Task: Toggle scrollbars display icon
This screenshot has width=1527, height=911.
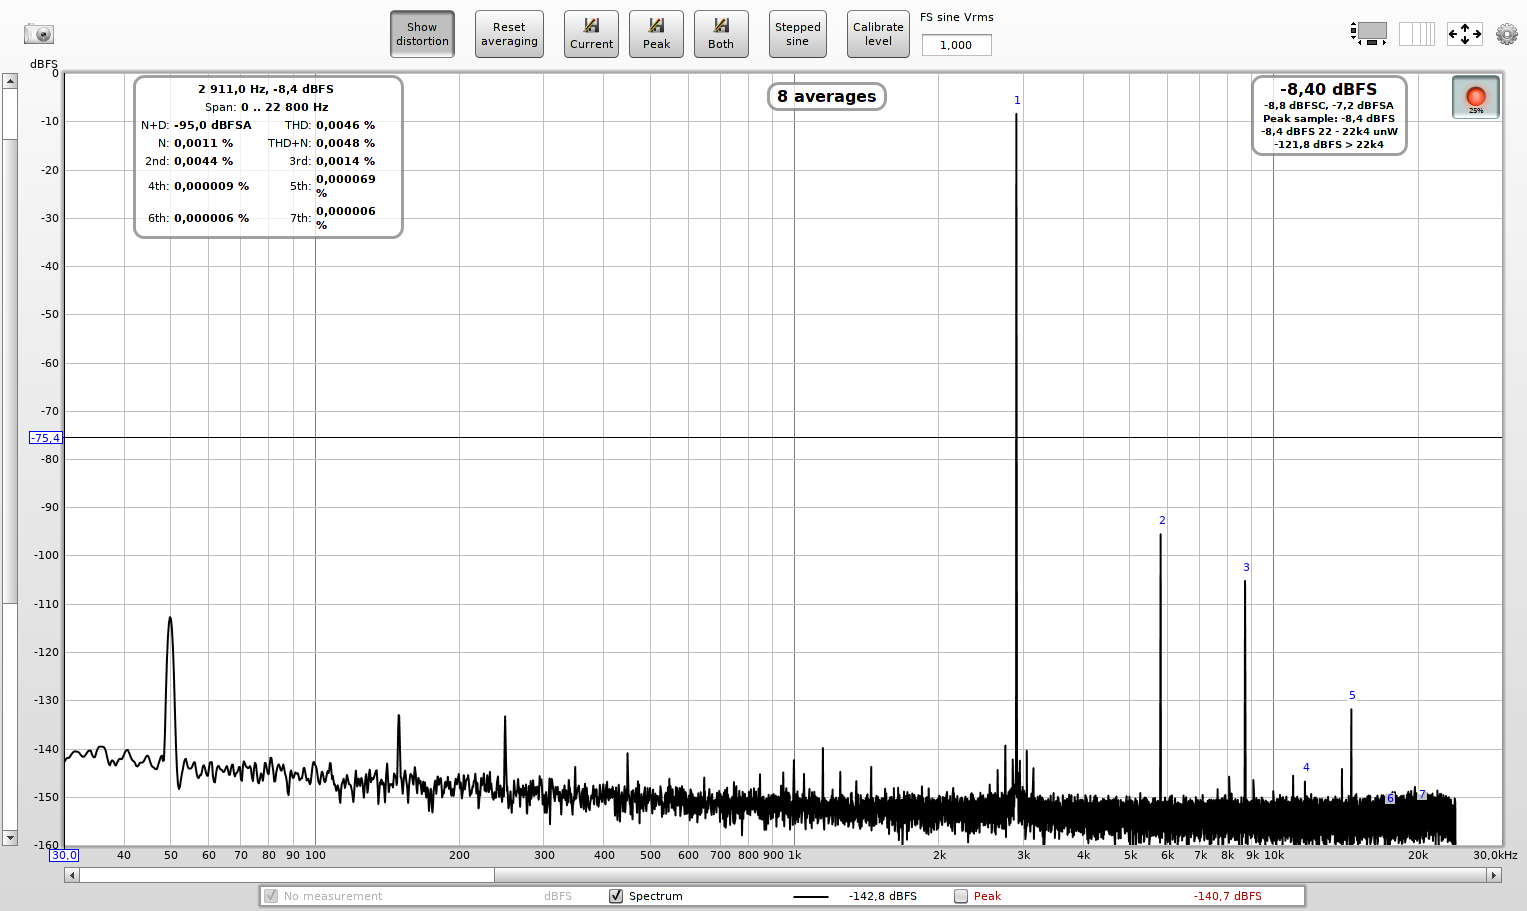Action: [1369, 34]
